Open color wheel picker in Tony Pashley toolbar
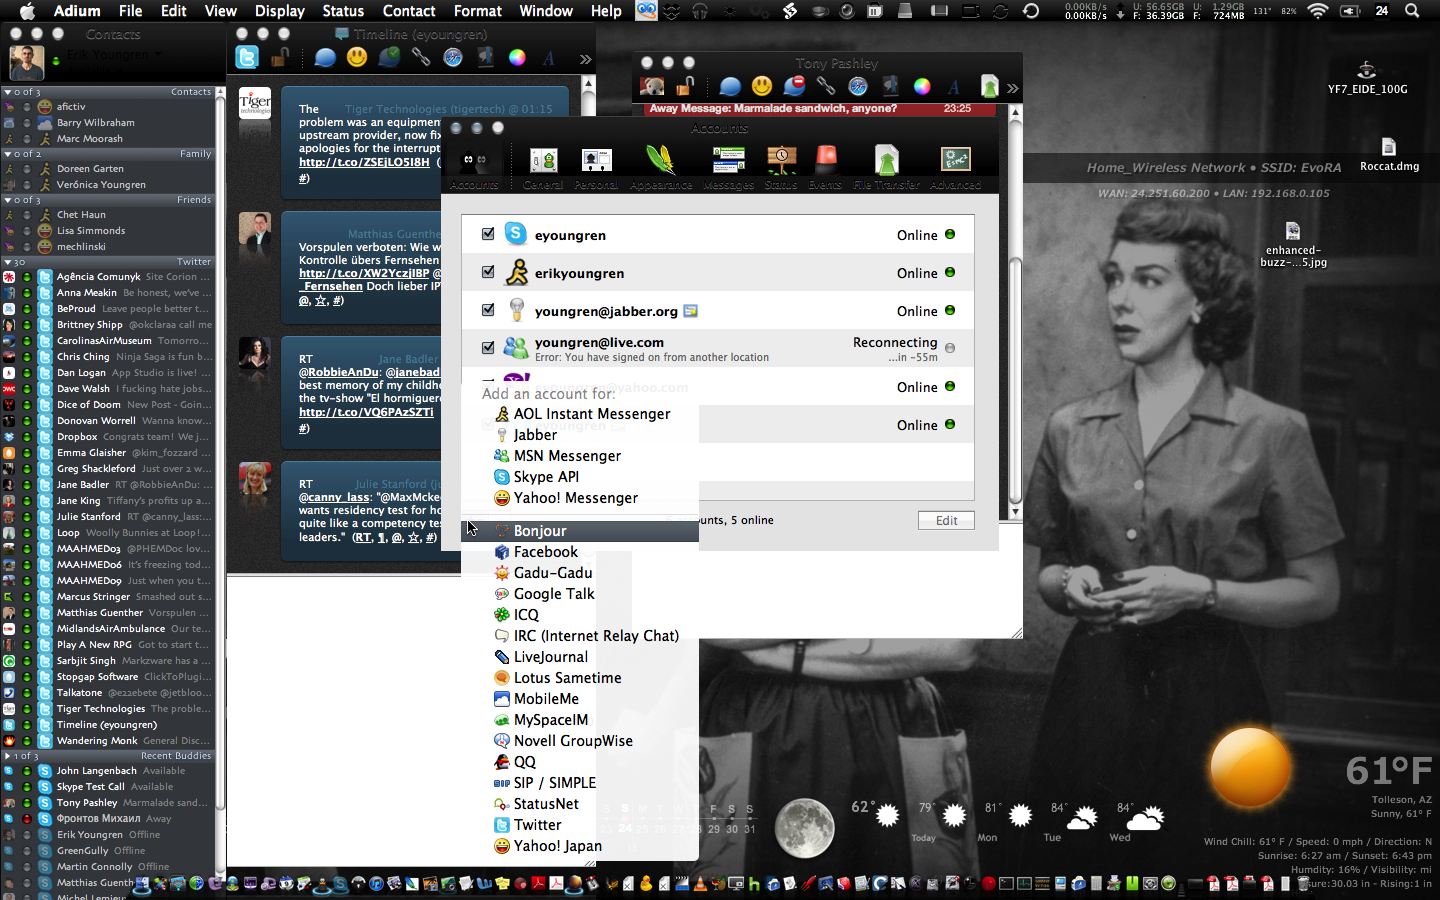Screen dimensions: 1440x900 (922, 87)
